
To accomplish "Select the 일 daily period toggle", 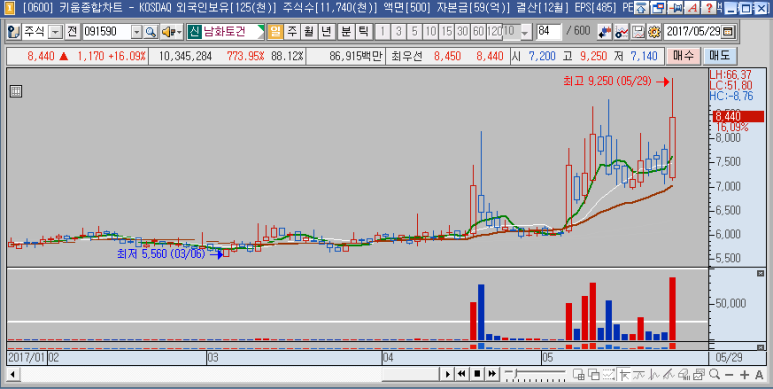I will click(275, 32).
